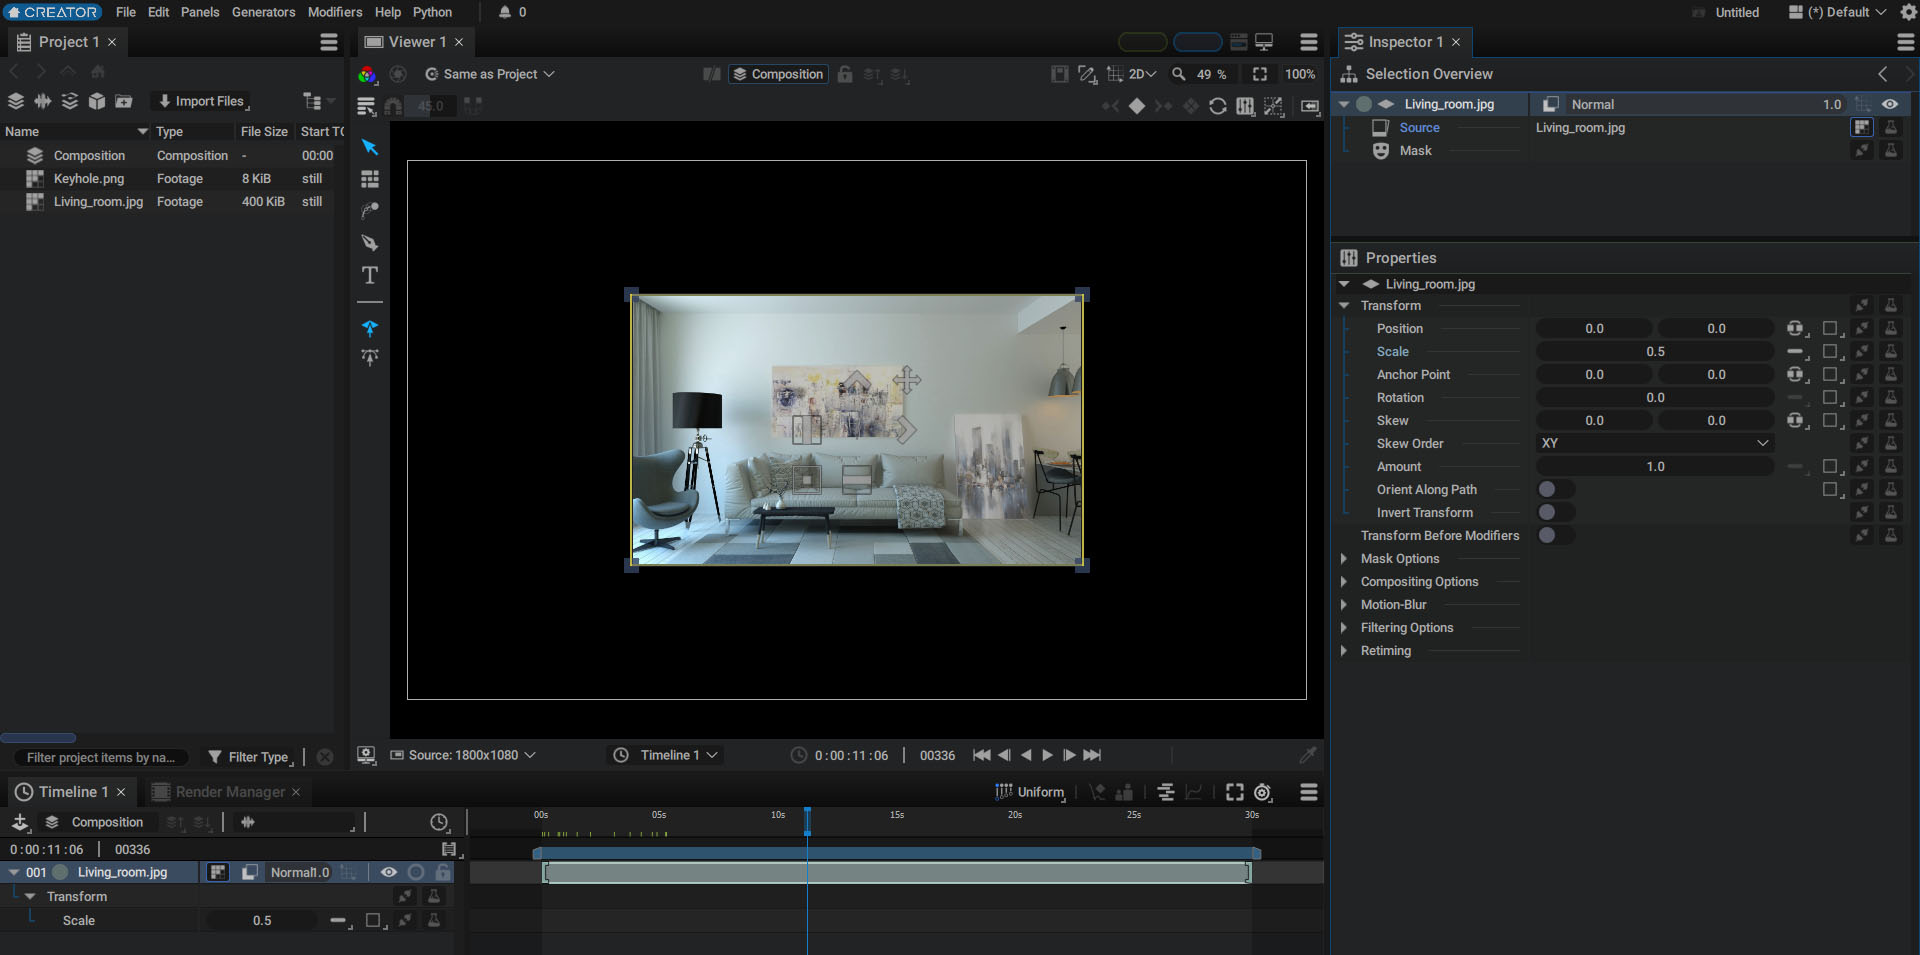Open the Project panel hamburger menu
The width and height of the screenshot is (1920, 955).
point(329,42)
